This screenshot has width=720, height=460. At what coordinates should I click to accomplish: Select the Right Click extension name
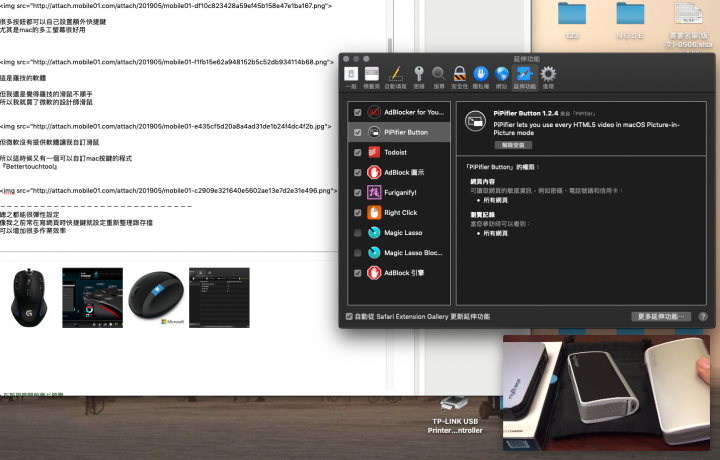click(x=401, y=213)
